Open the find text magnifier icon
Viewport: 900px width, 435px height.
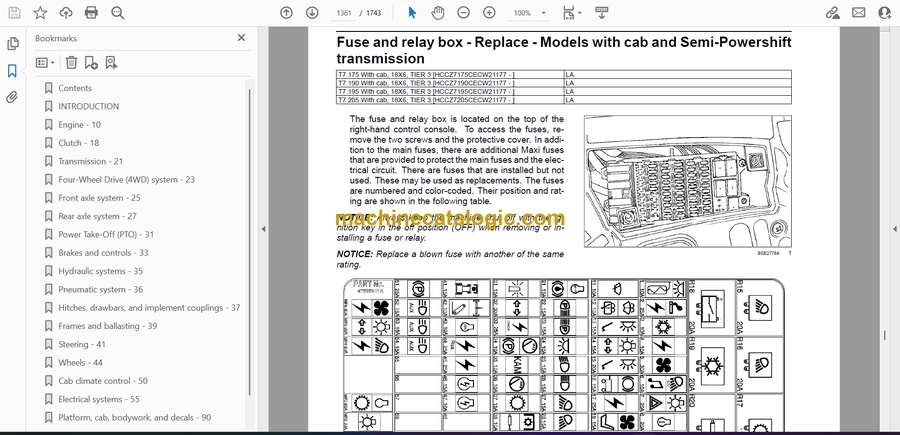coord(118,13)
